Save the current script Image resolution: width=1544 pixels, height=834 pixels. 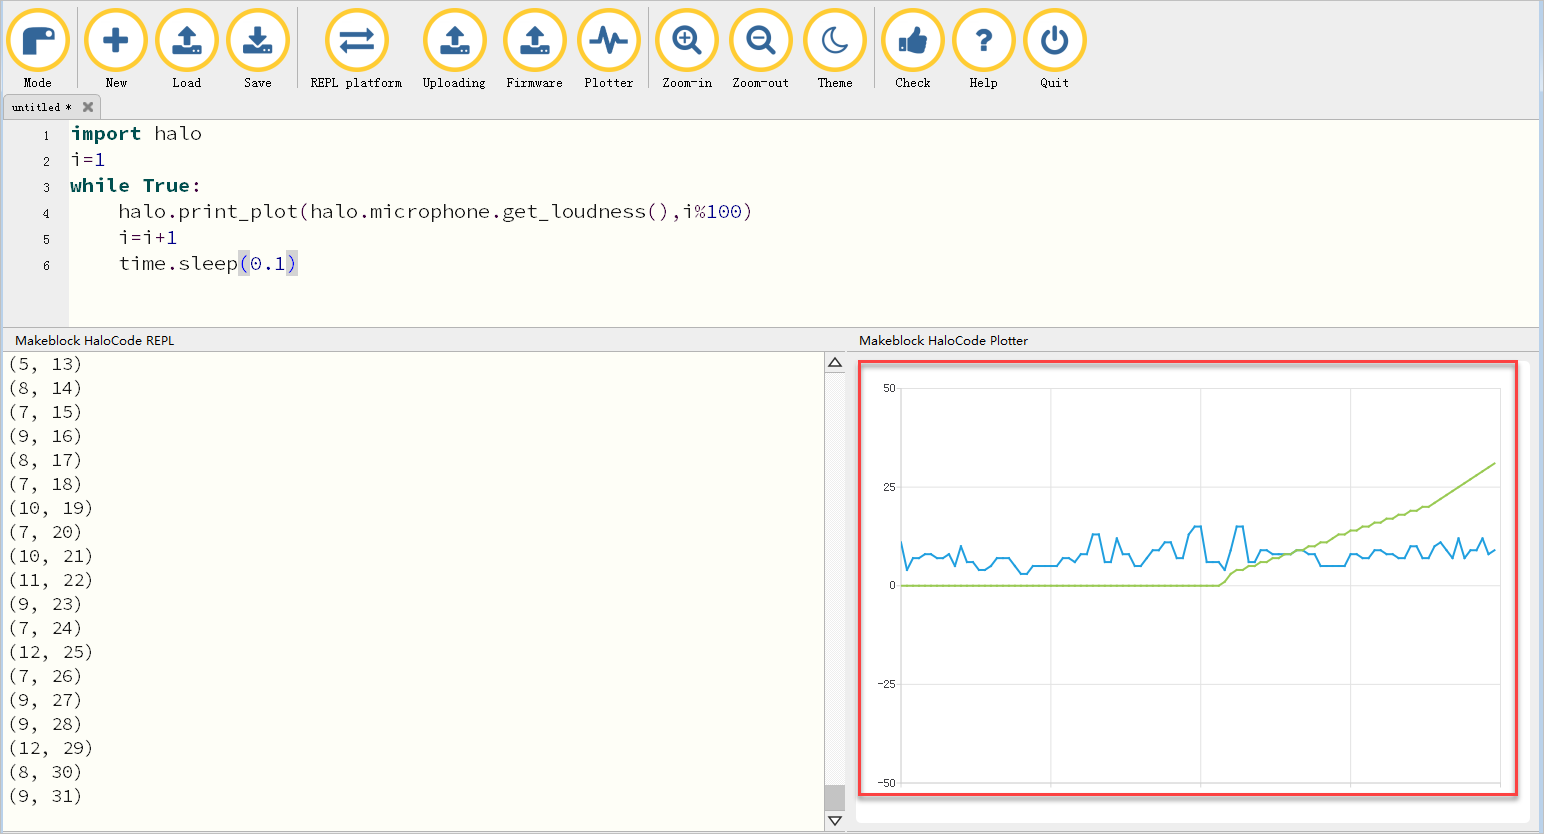(x=258, y=41)
